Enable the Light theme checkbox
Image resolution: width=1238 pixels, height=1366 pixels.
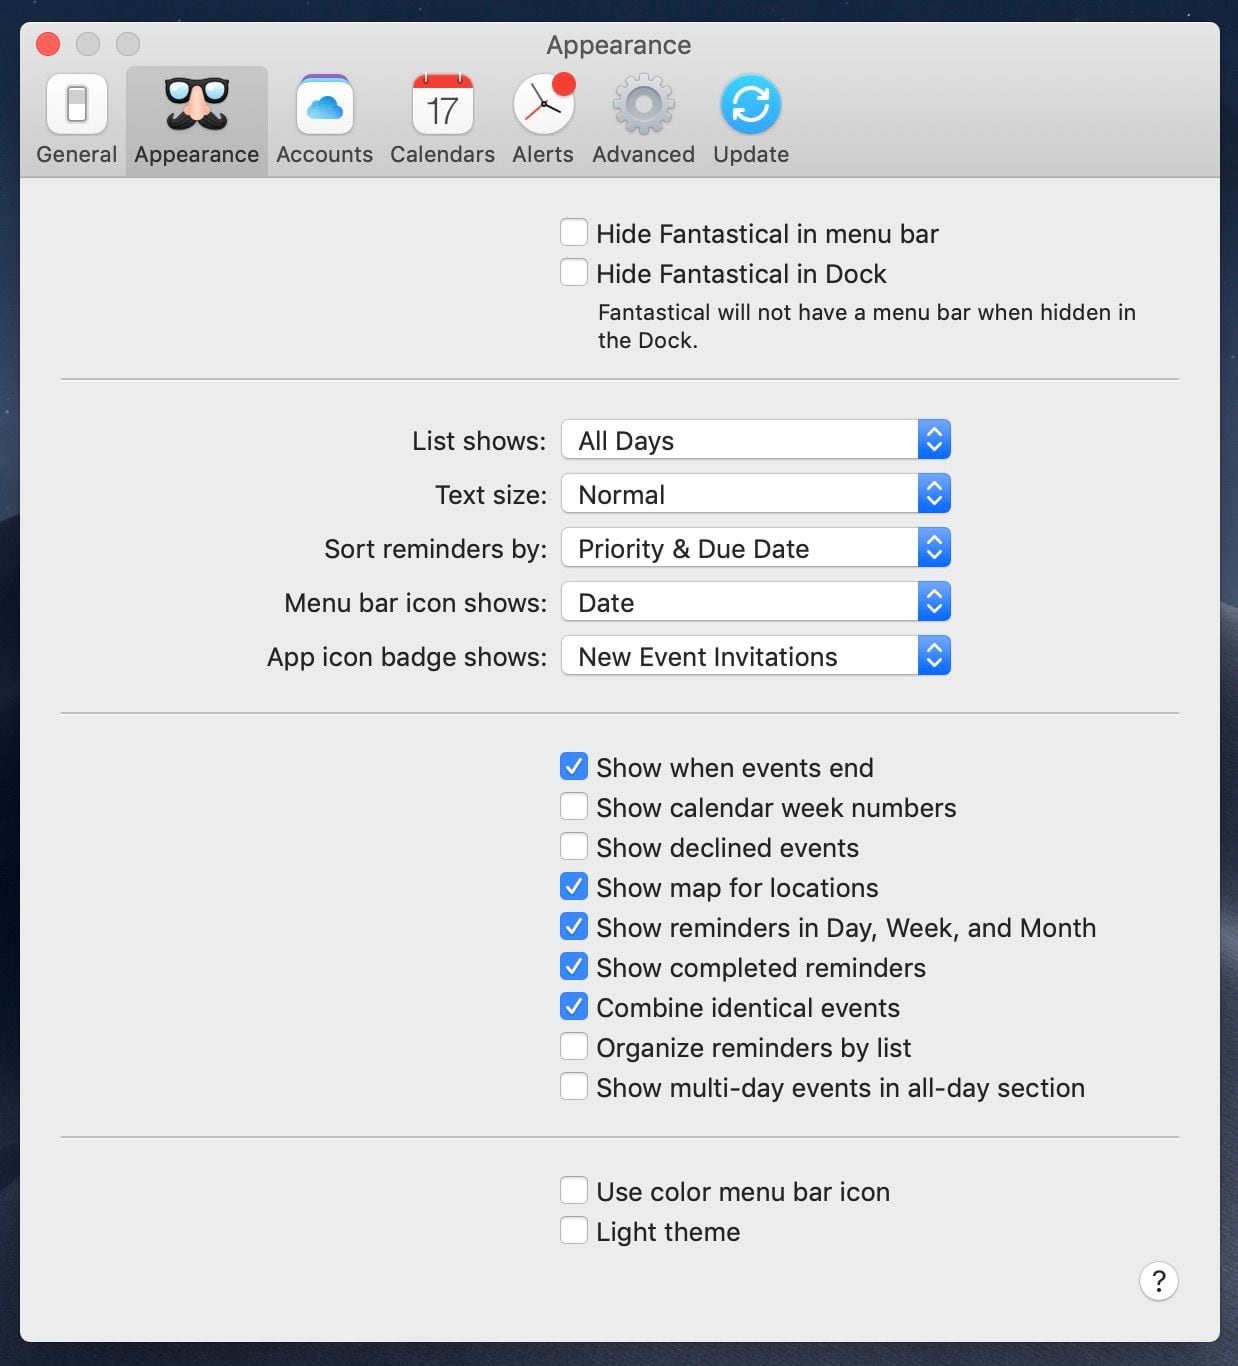coord(574,1231)
